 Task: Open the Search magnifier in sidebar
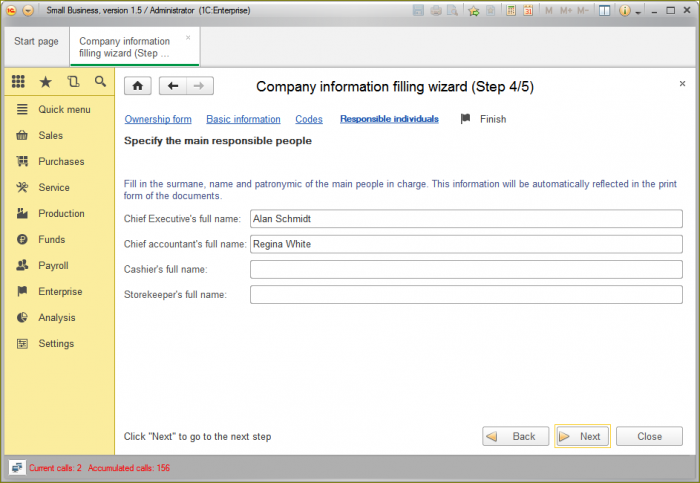(100, 82)
